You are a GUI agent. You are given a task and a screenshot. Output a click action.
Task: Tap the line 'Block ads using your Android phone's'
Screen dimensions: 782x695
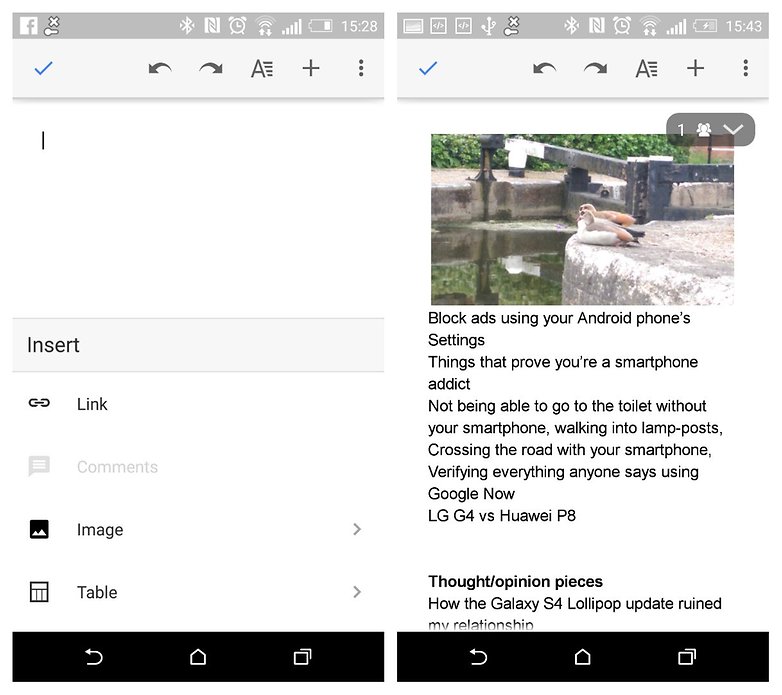click(x=559, y=318)
